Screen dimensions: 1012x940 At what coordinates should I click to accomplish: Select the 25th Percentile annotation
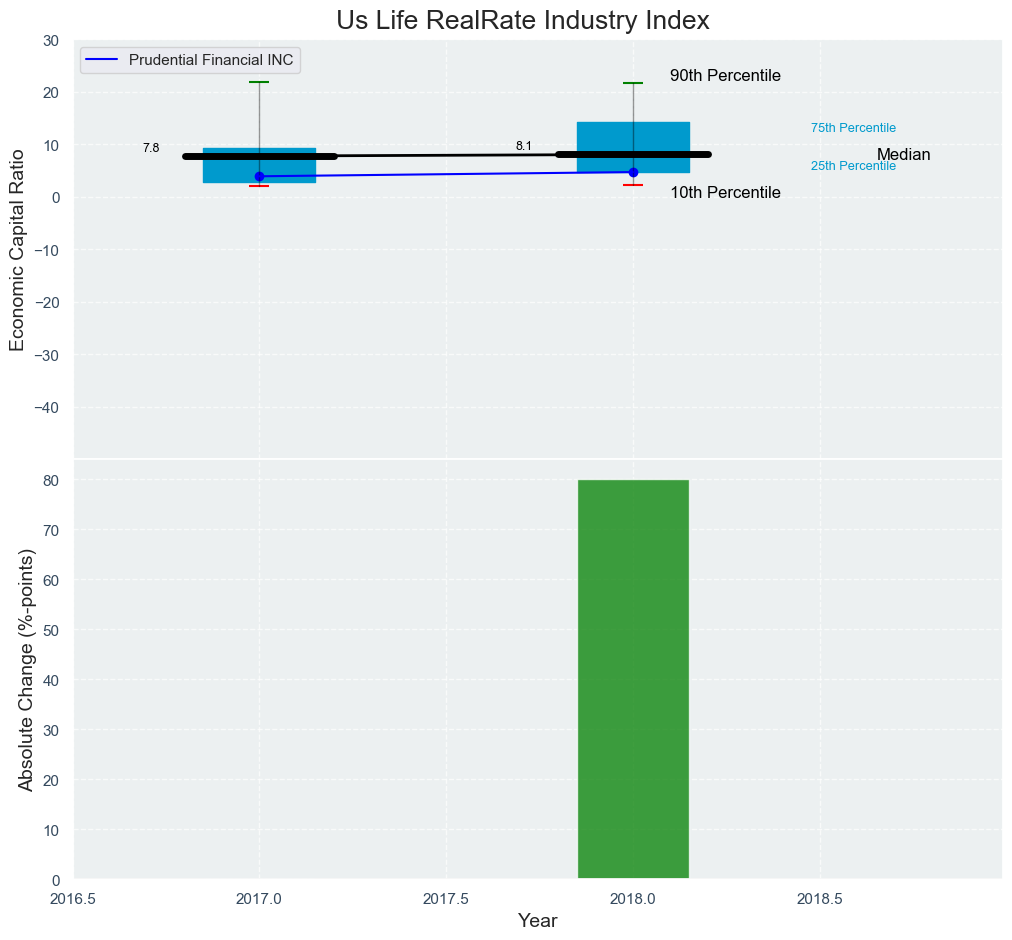click(853, 166)
